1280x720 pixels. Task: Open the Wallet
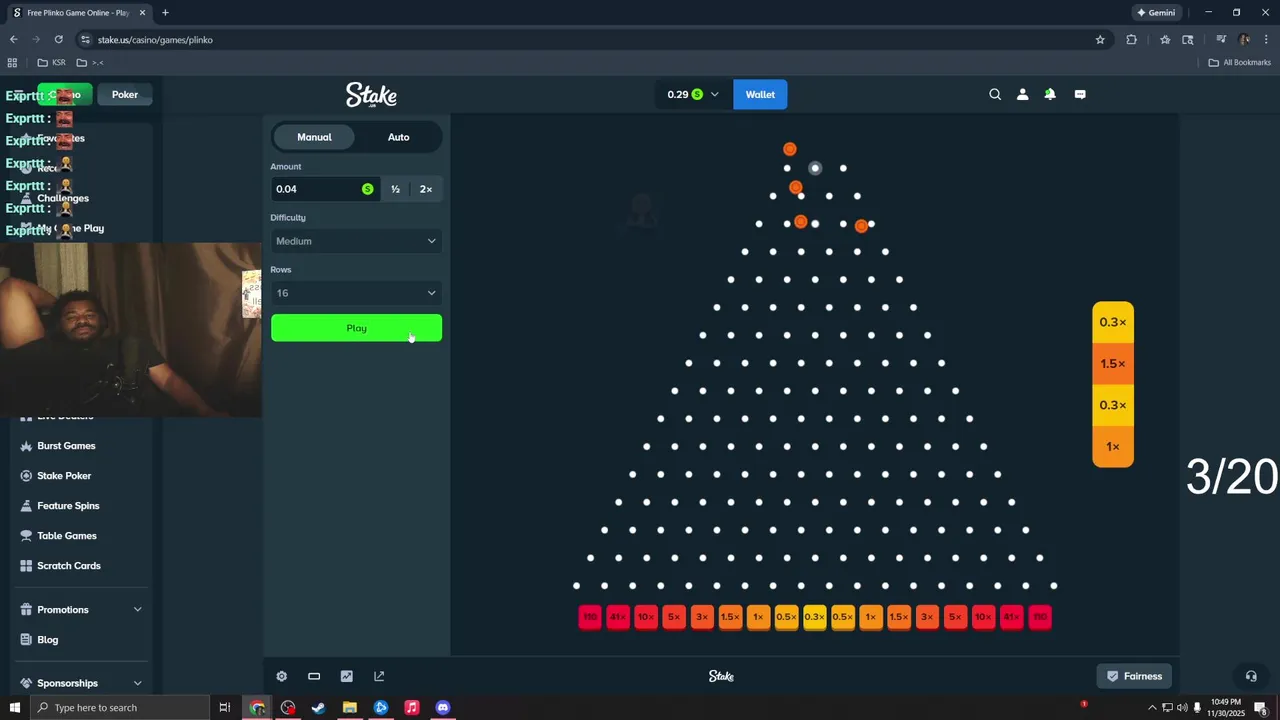[760, 94]
